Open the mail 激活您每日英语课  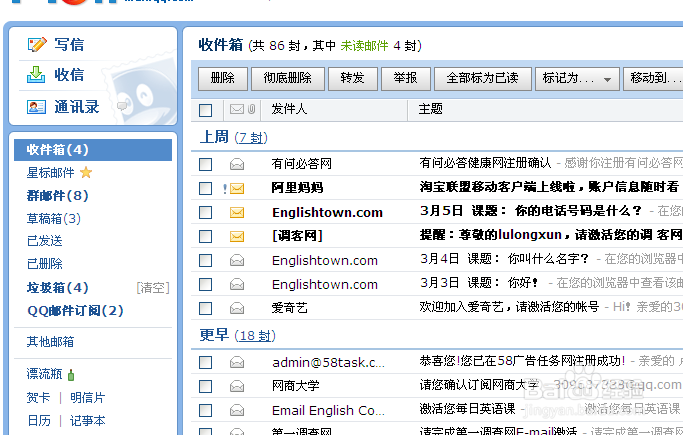coord(467,409)
